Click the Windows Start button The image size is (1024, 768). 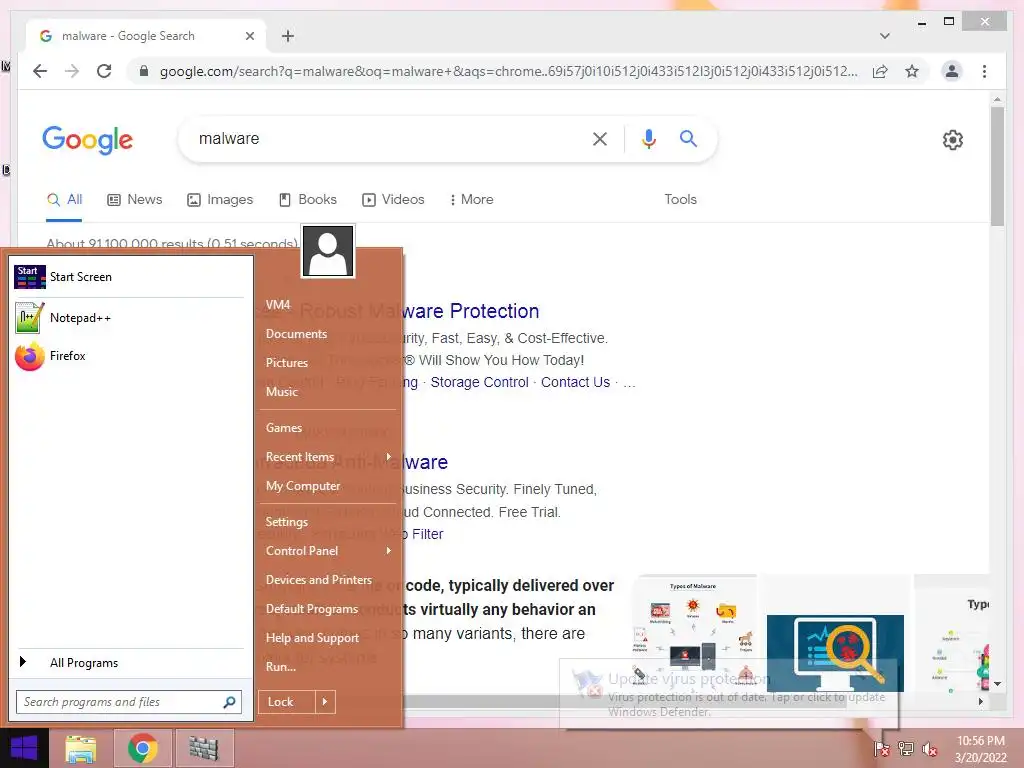(24, 748)
